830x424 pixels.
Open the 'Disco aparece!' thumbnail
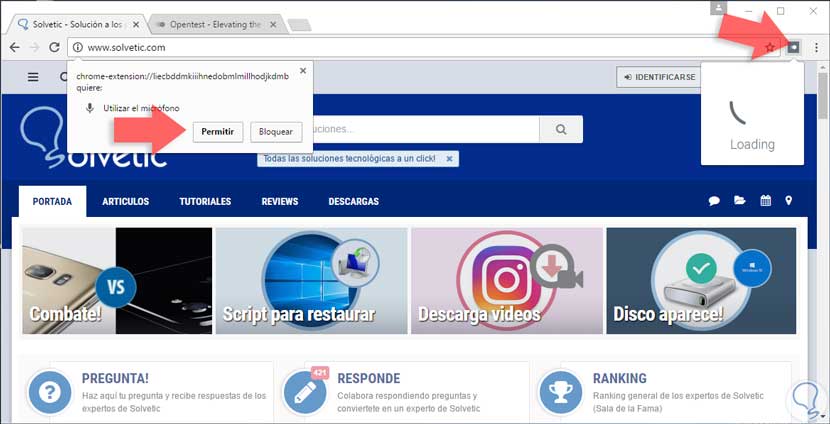[701, 281]
